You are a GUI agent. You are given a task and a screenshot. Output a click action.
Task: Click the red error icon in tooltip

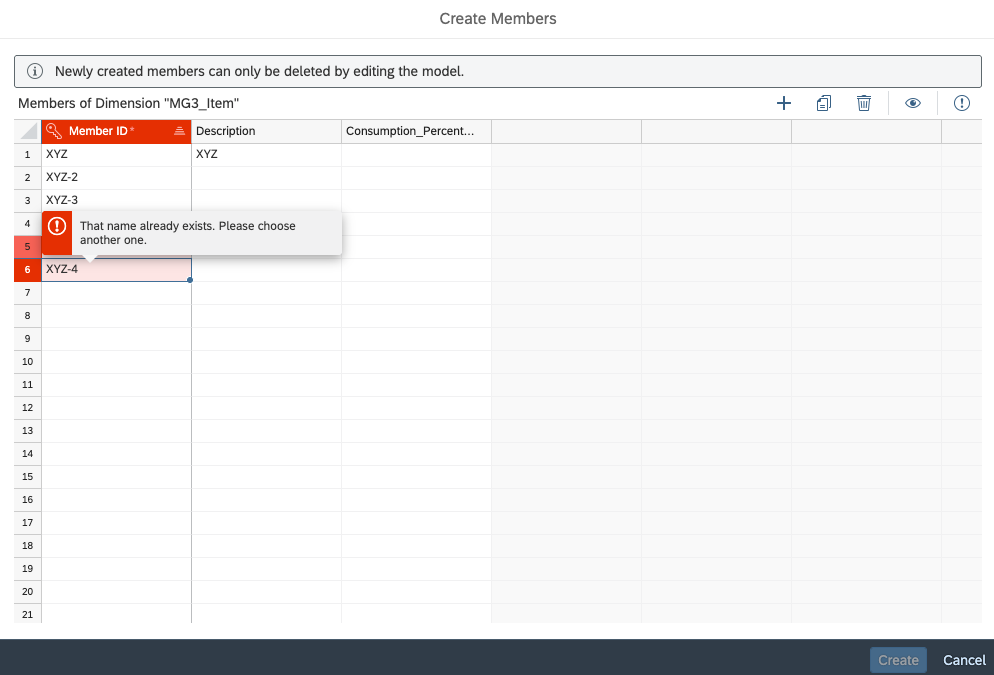(57, 226)
